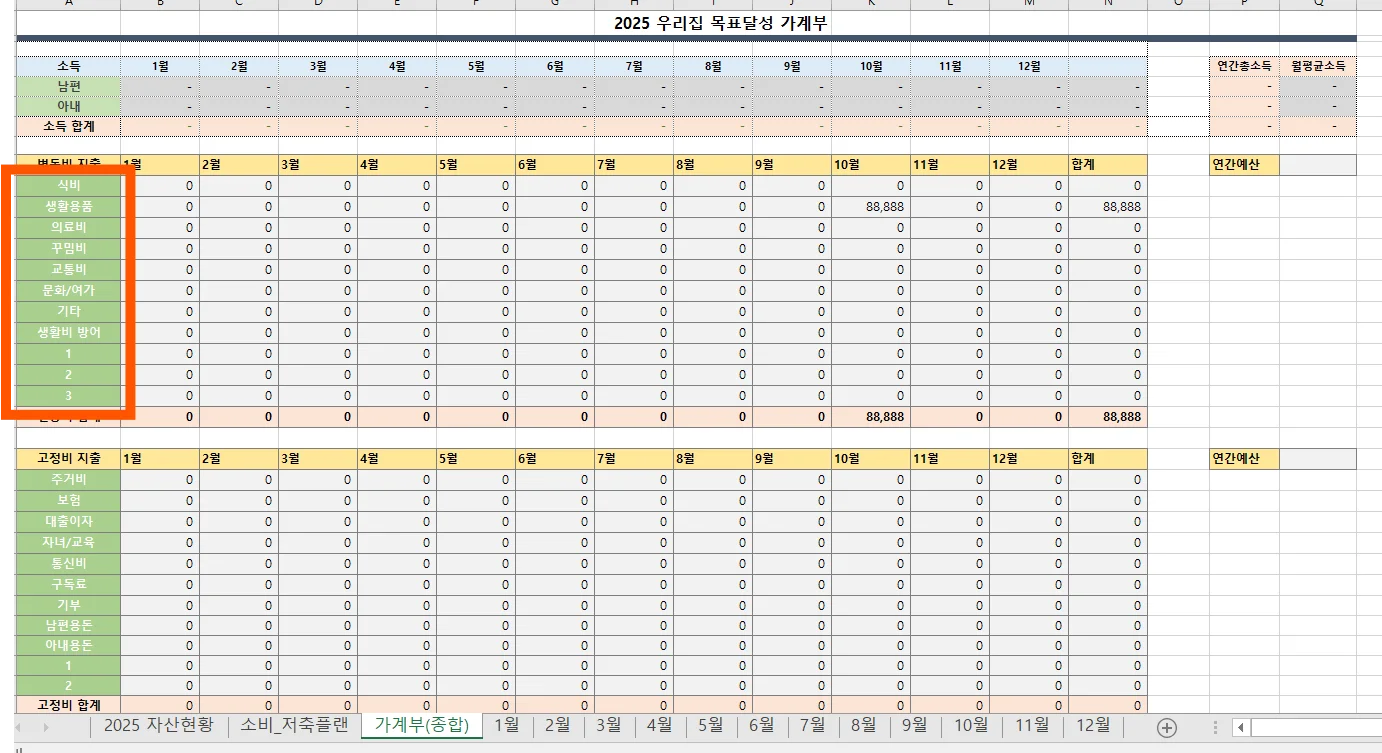
Task: Select the 자녀/교육 category cell
Action: (x=68, y=542)
